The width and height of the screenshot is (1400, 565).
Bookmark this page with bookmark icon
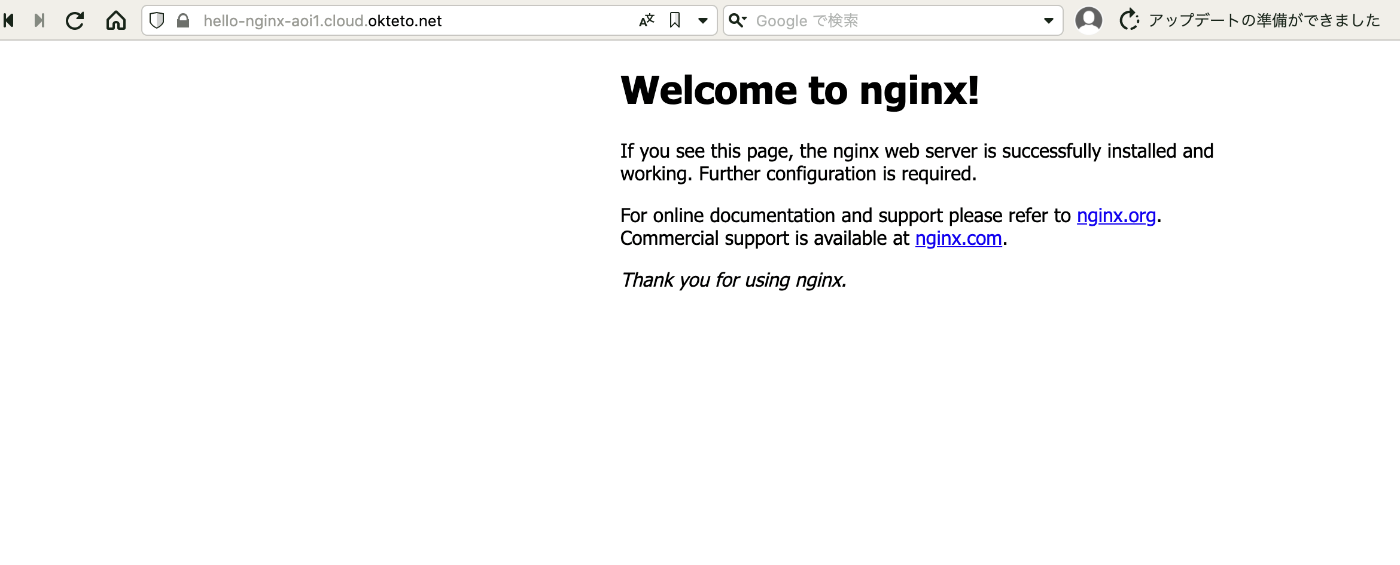[x=675, y=20]
